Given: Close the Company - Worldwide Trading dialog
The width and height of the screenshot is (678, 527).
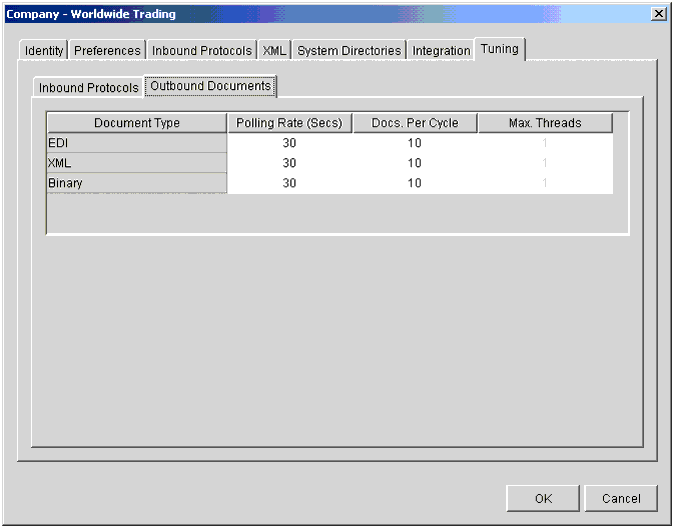Looking at the screenshot, I should [x=658, y=14].
